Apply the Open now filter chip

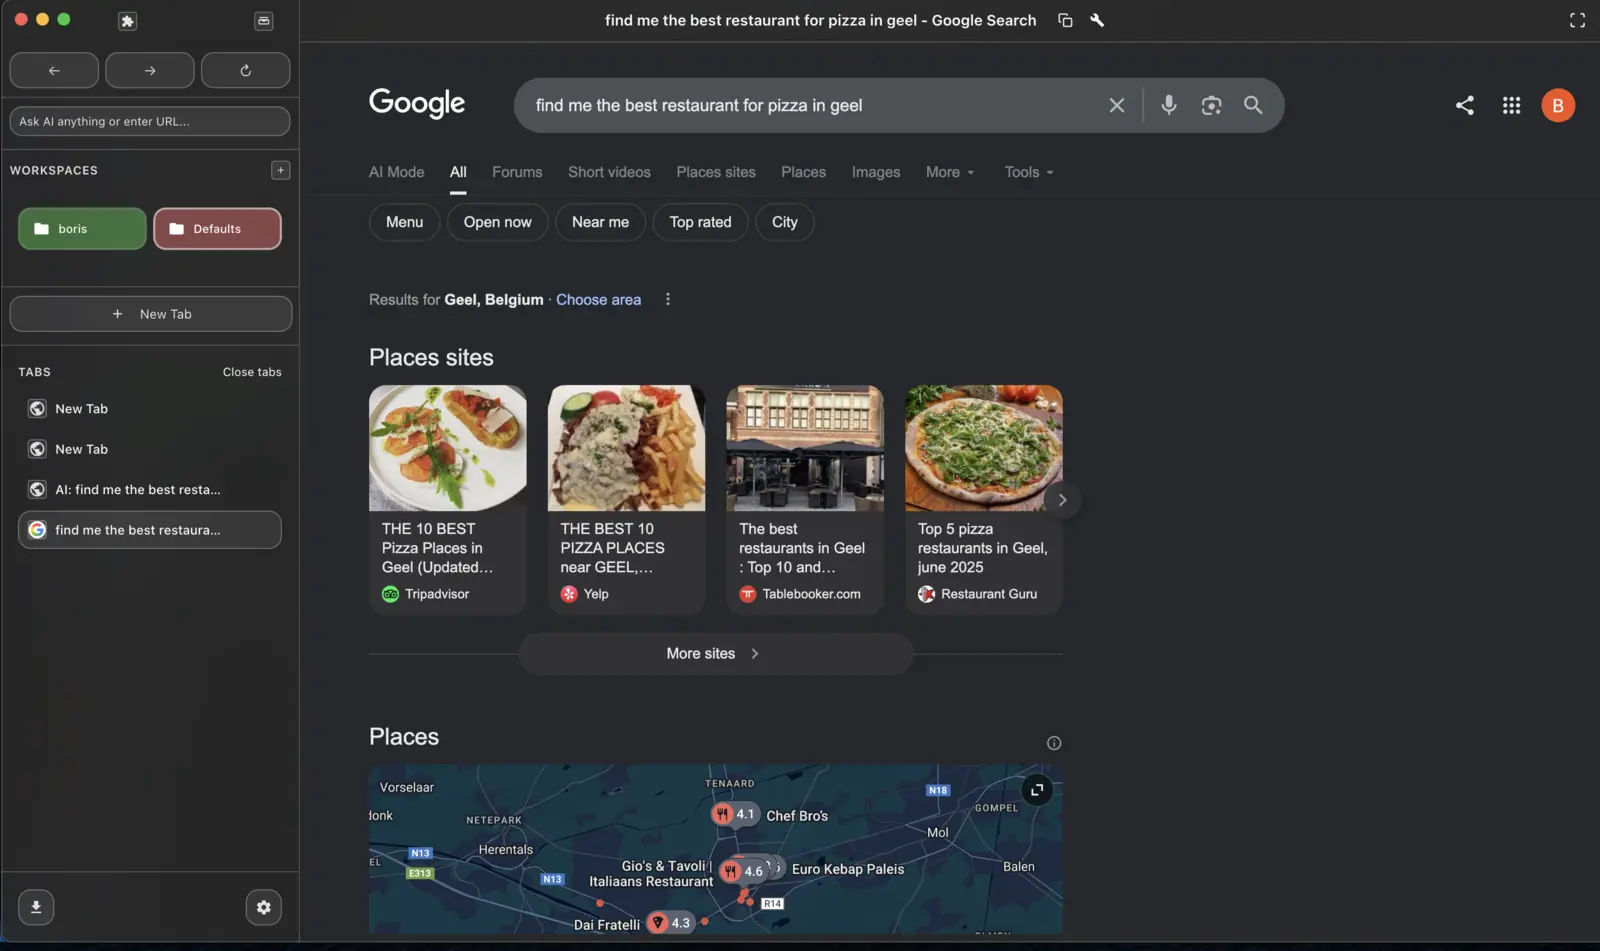[x=497, y=222]
